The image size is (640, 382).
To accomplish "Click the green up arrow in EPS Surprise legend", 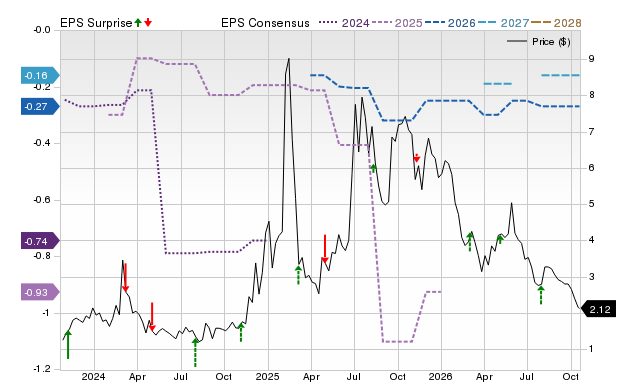I will [138, 22].
